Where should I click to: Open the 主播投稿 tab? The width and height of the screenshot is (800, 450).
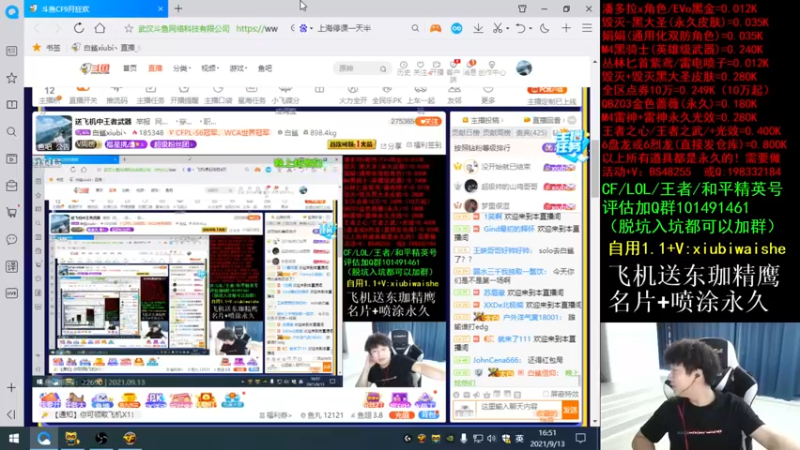(x=482, y=120)
